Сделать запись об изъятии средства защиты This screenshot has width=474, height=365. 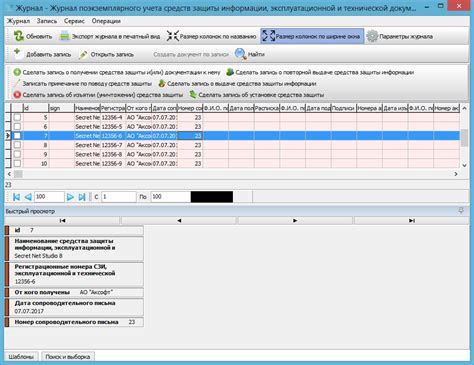[98, 95]
